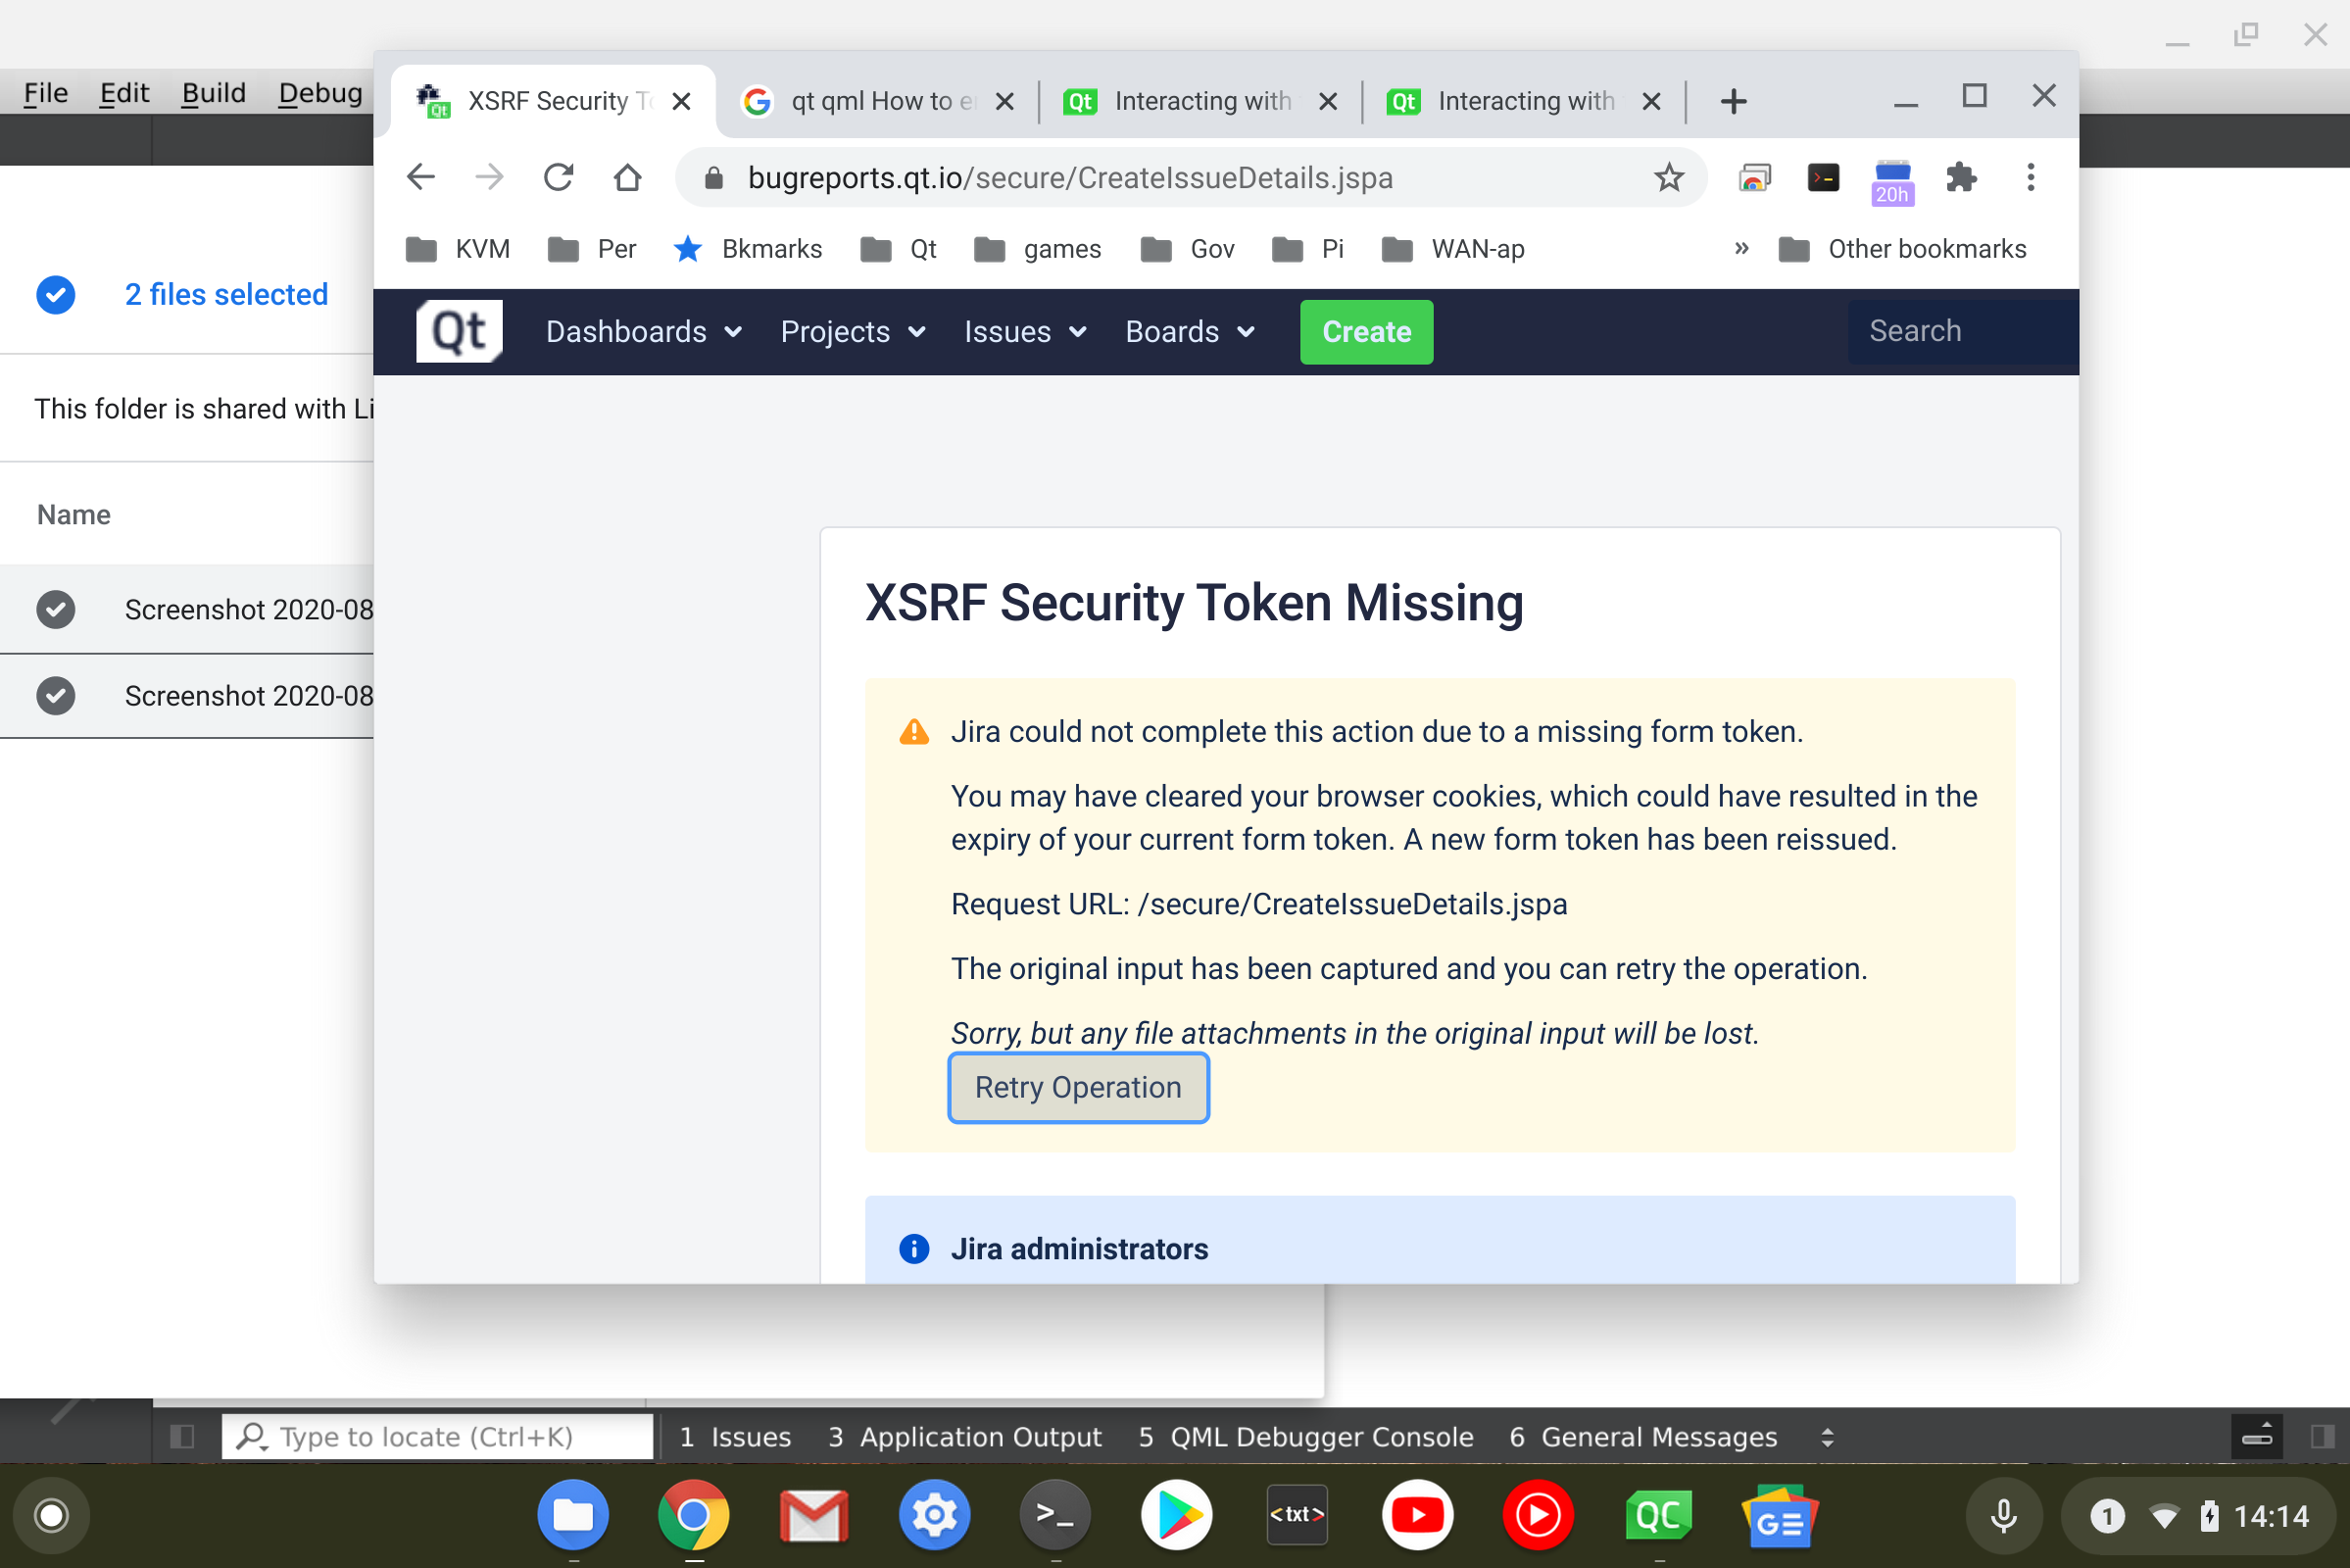Viewport: 2350px width, 1568px height.
Task: Open the Chrome extensions puzzle icon
Action: tap(1960, 178)
